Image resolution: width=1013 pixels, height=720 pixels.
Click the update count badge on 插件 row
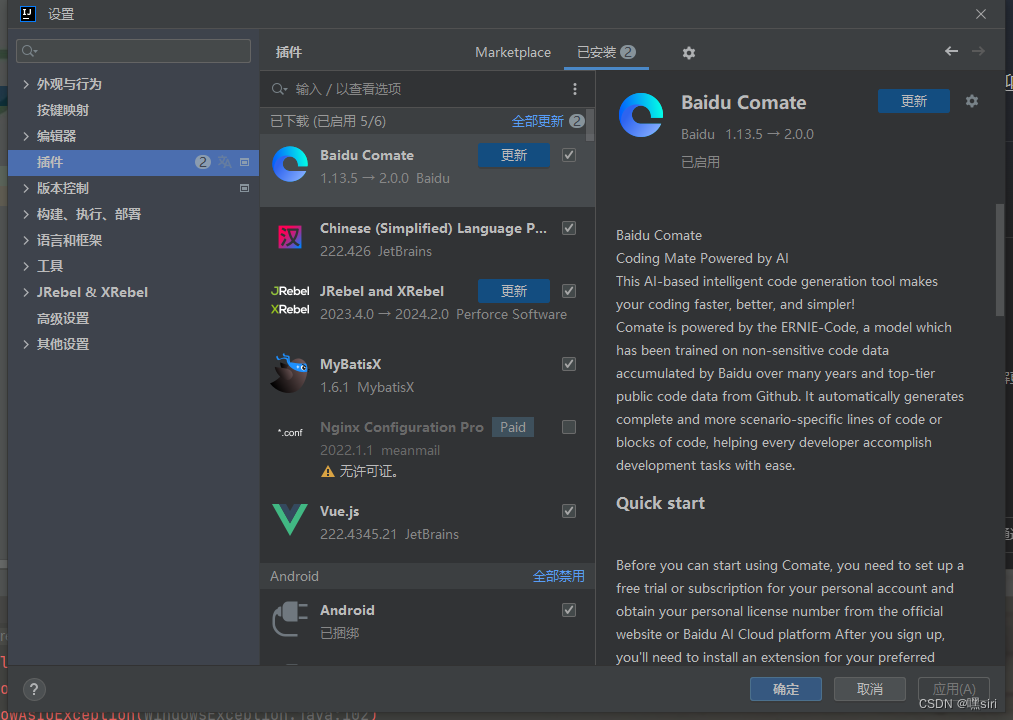pos(203,162)
